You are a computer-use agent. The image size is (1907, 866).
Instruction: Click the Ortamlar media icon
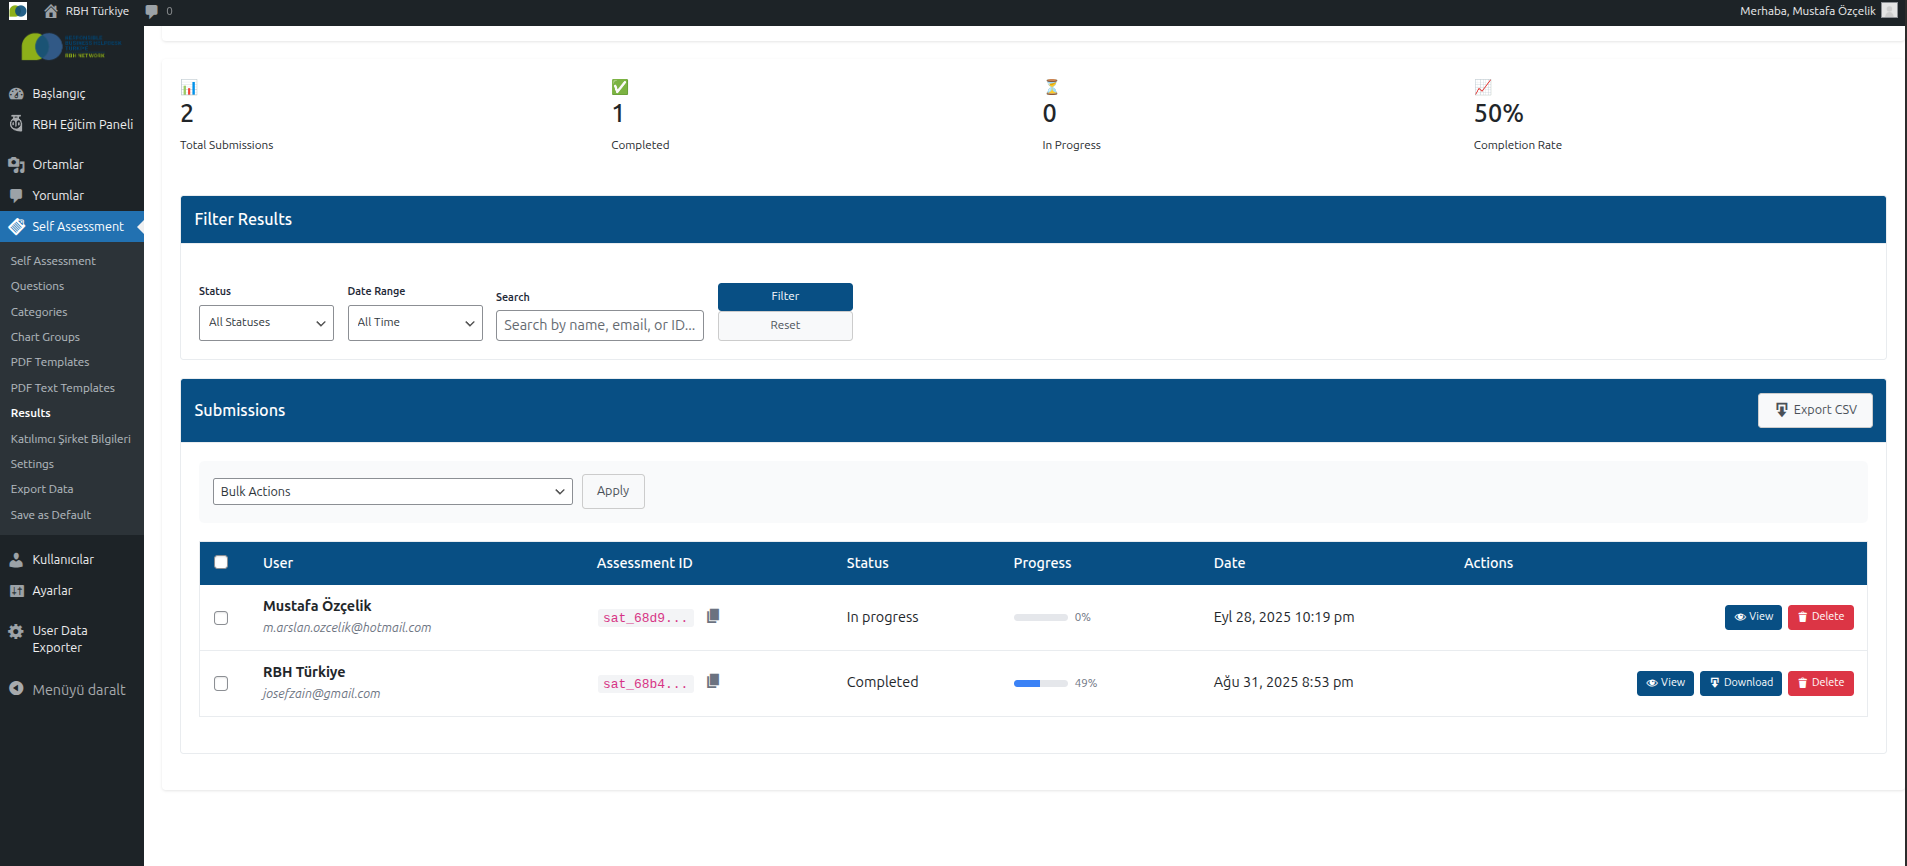pos(16,164)
